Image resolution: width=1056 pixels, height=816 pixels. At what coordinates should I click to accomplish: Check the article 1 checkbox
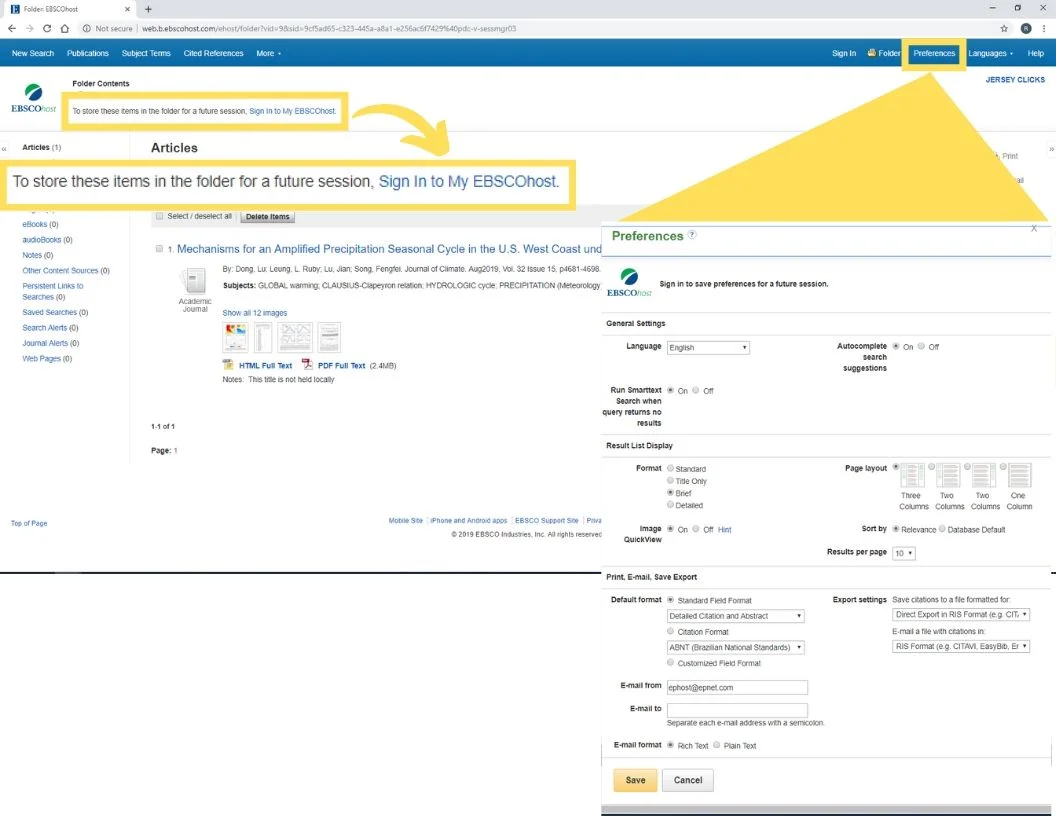(x=160, y=248)
